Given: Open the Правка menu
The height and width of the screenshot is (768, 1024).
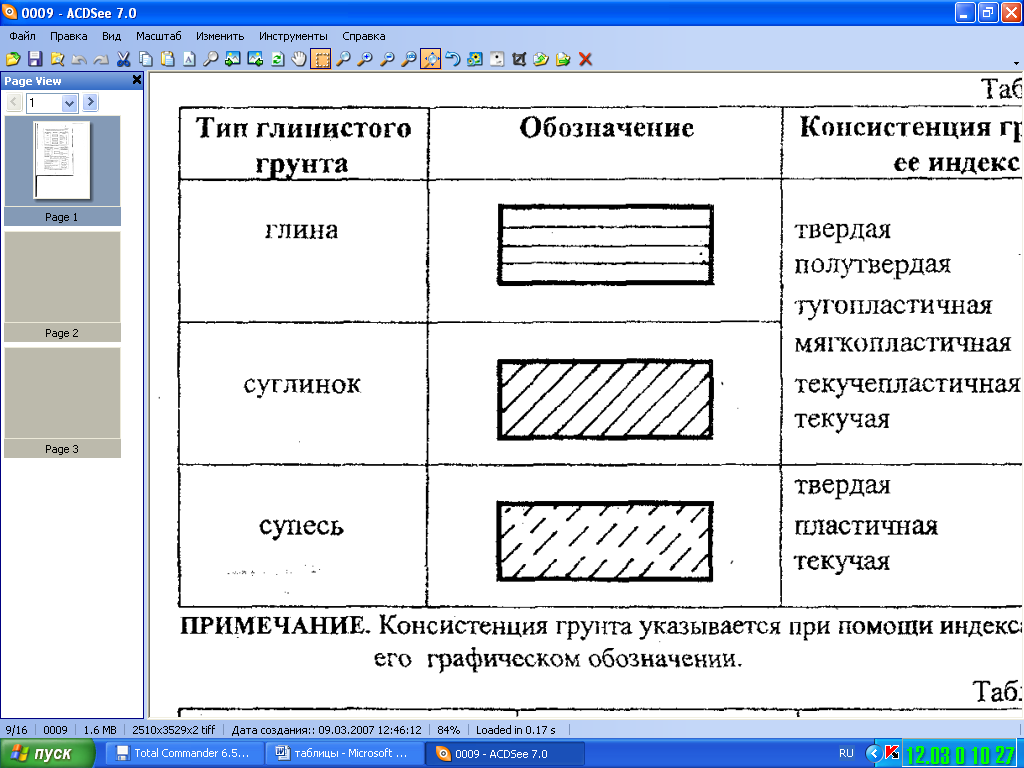Looking at the screenshot, I should [x=69, y=36].
